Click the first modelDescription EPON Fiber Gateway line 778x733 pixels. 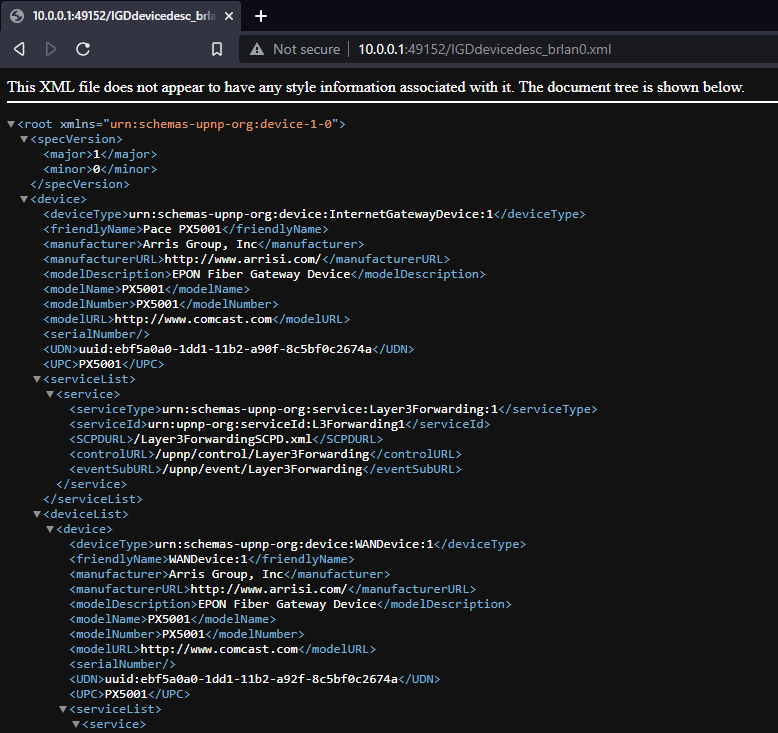click(x=264, y=274)
